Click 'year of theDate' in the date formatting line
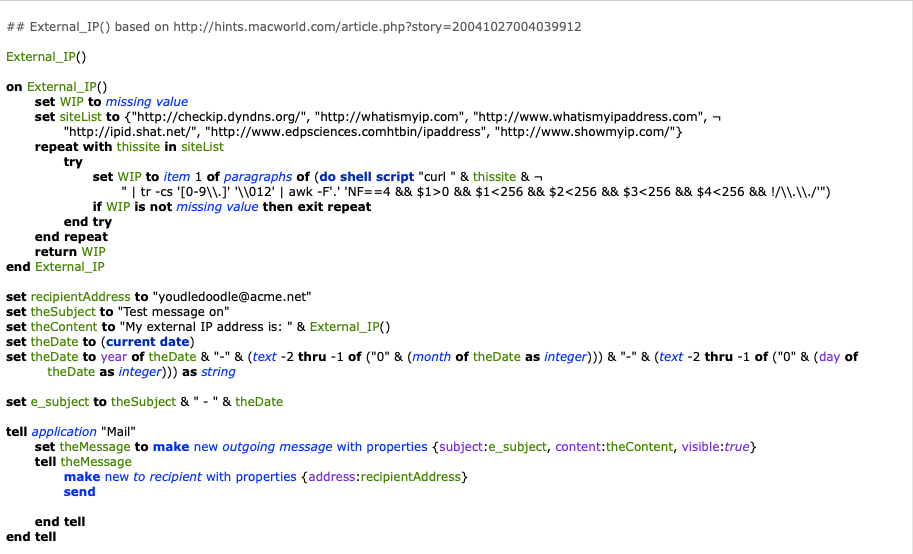The height and width of the screenshot is (554, 913). click(x=148, y=357)
